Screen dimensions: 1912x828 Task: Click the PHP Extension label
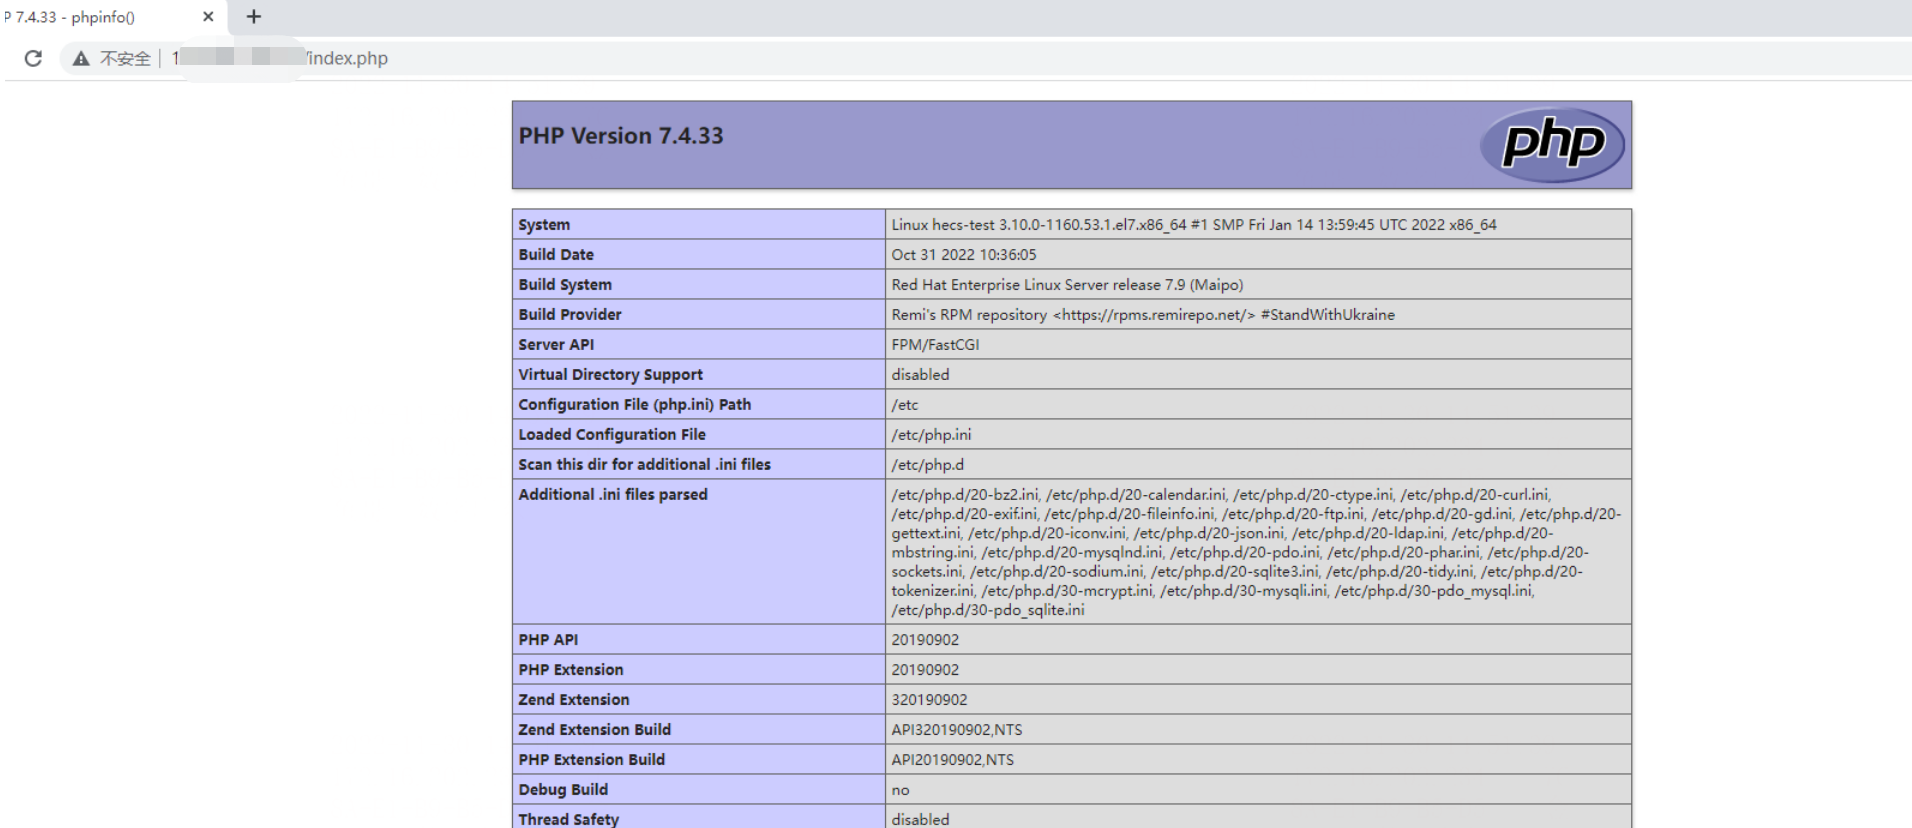(570, 670)
